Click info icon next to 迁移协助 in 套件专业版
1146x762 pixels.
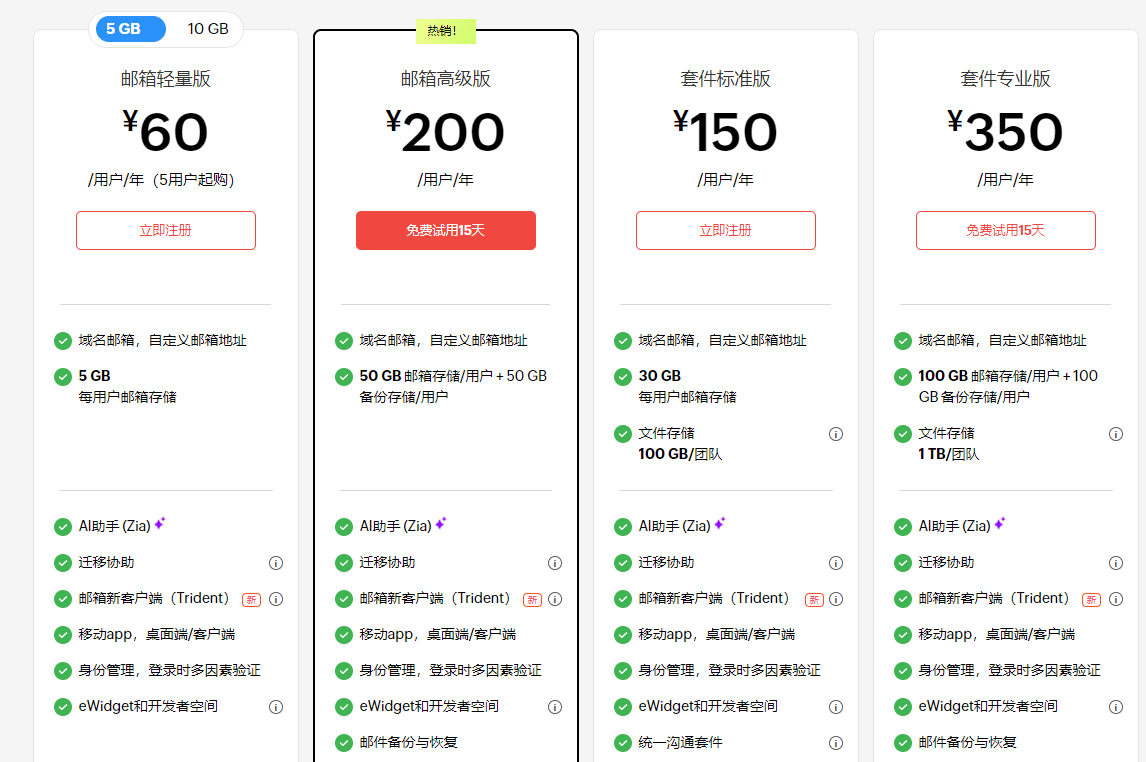(x=1115, y=563)
